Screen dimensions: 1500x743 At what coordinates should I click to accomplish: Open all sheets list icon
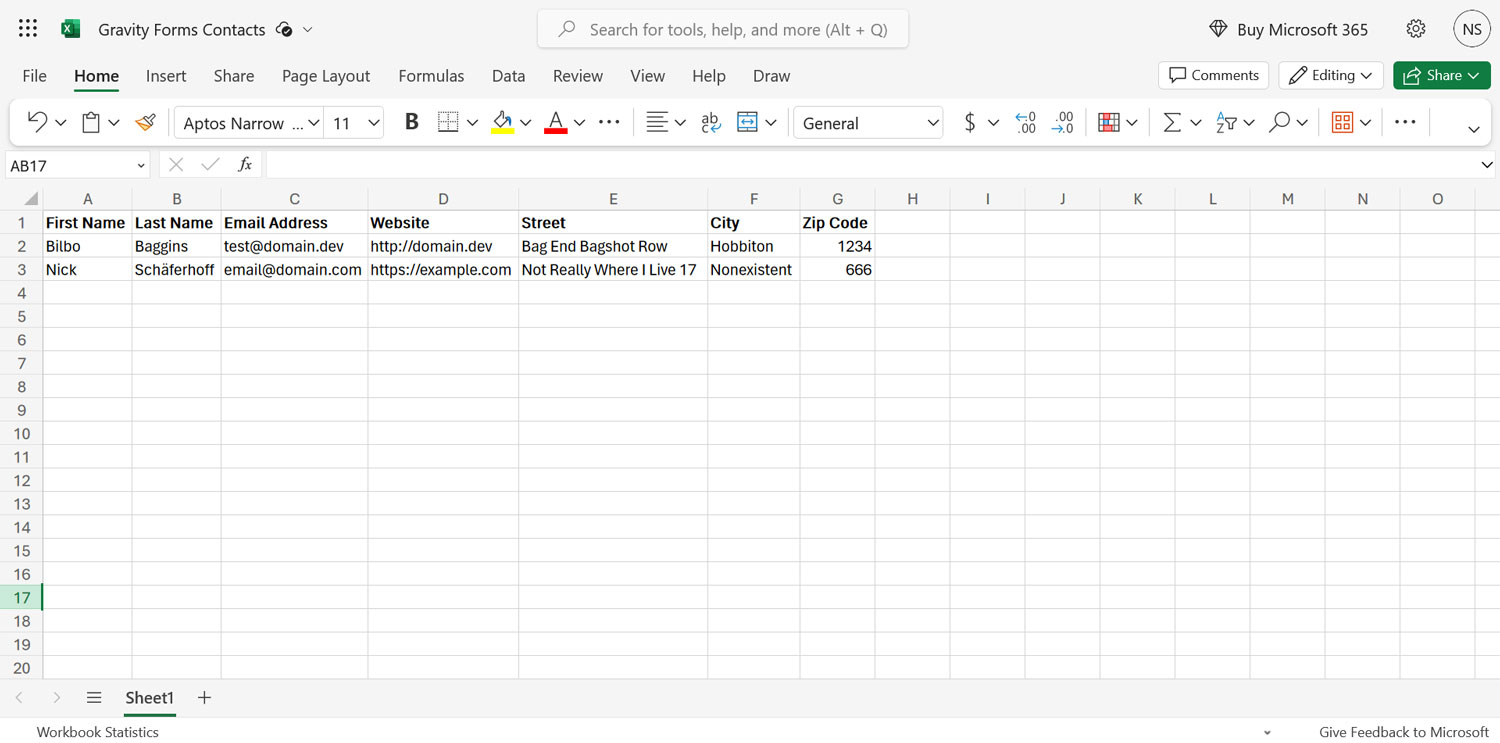94,697
